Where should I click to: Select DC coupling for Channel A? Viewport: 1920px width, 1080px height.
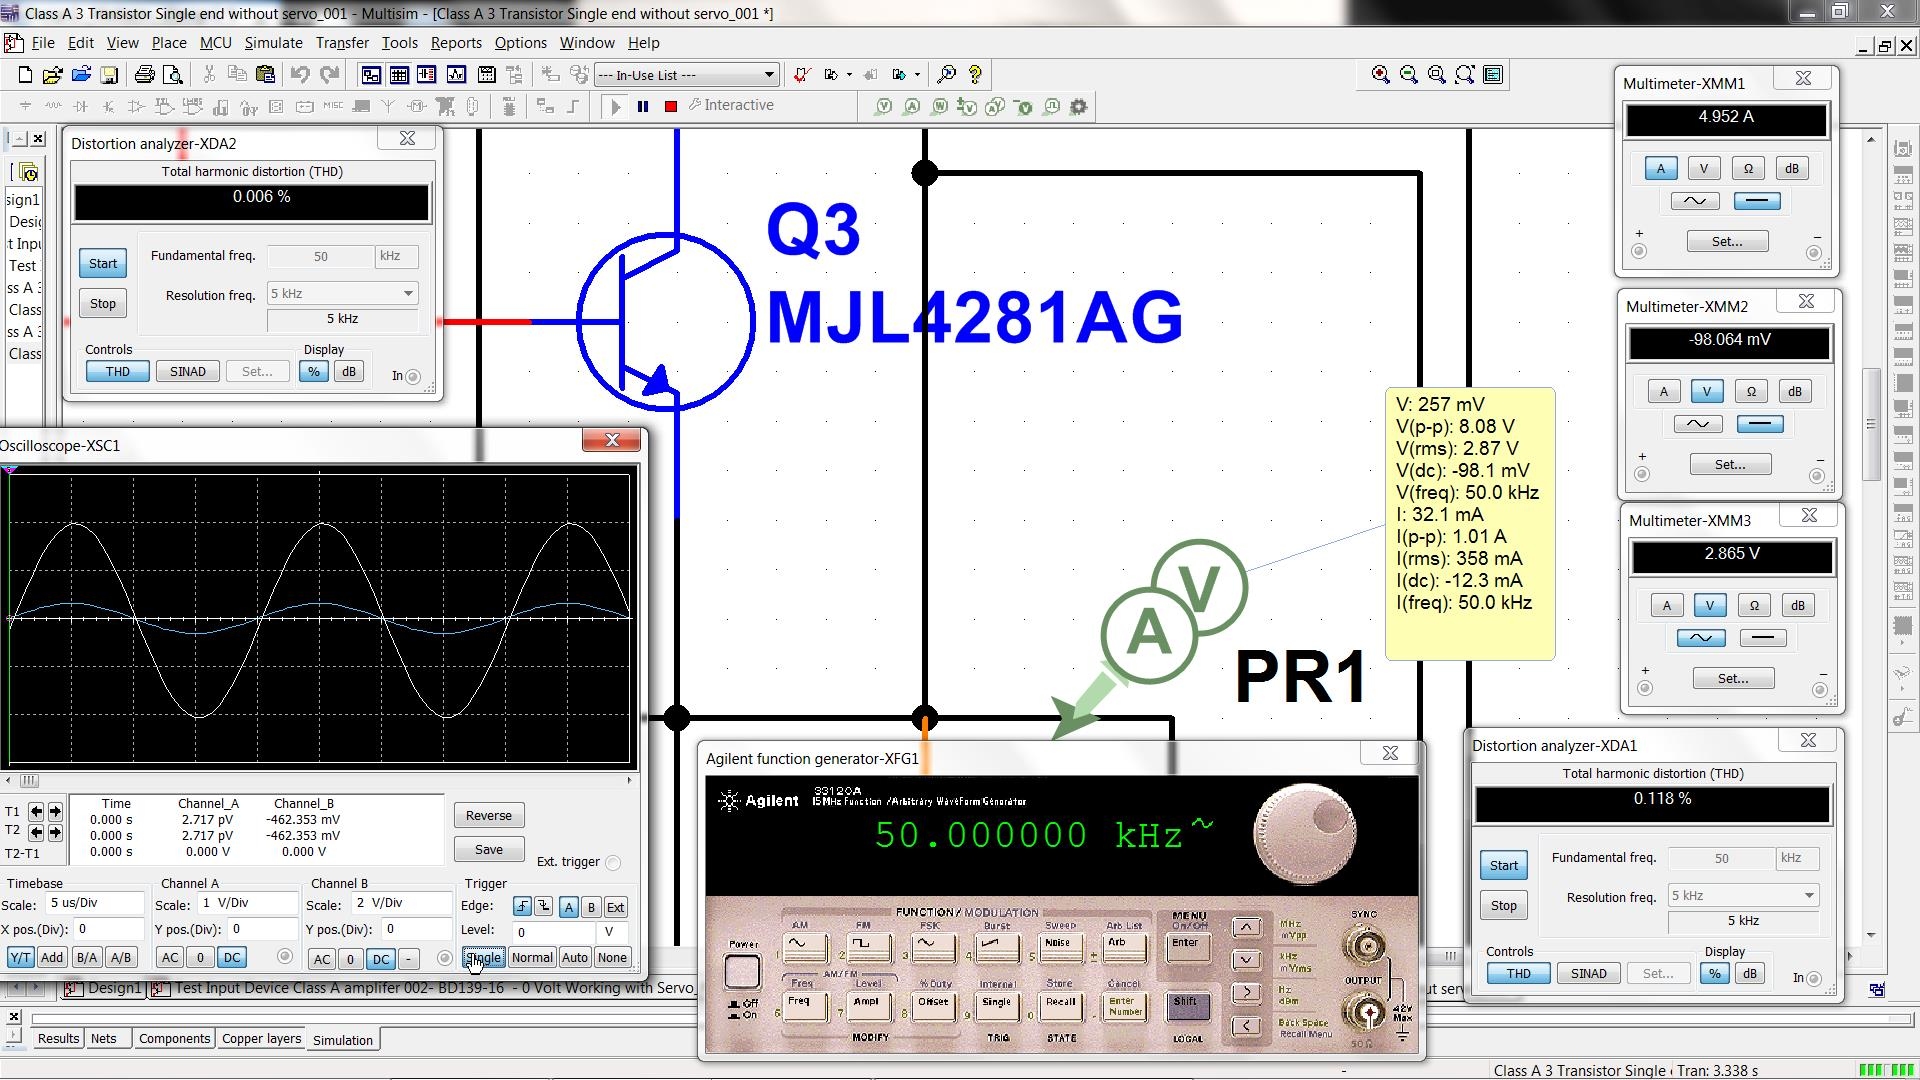232,958
